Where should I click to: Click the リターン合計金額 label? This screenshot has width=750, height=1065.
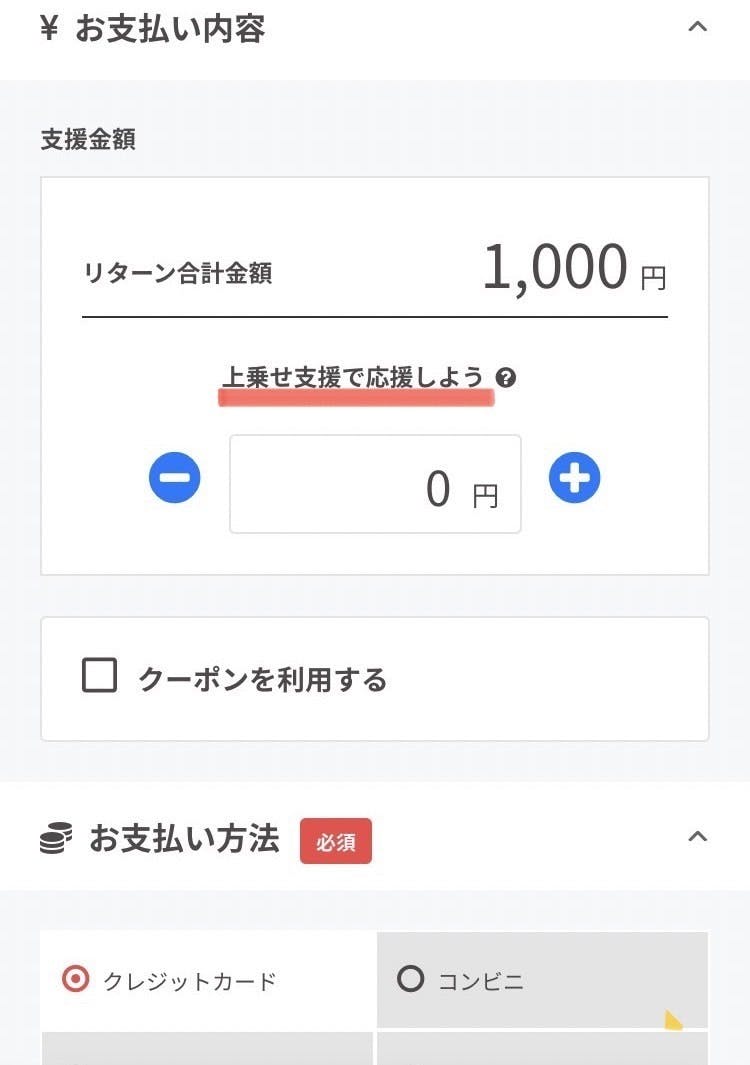[178, 274]
